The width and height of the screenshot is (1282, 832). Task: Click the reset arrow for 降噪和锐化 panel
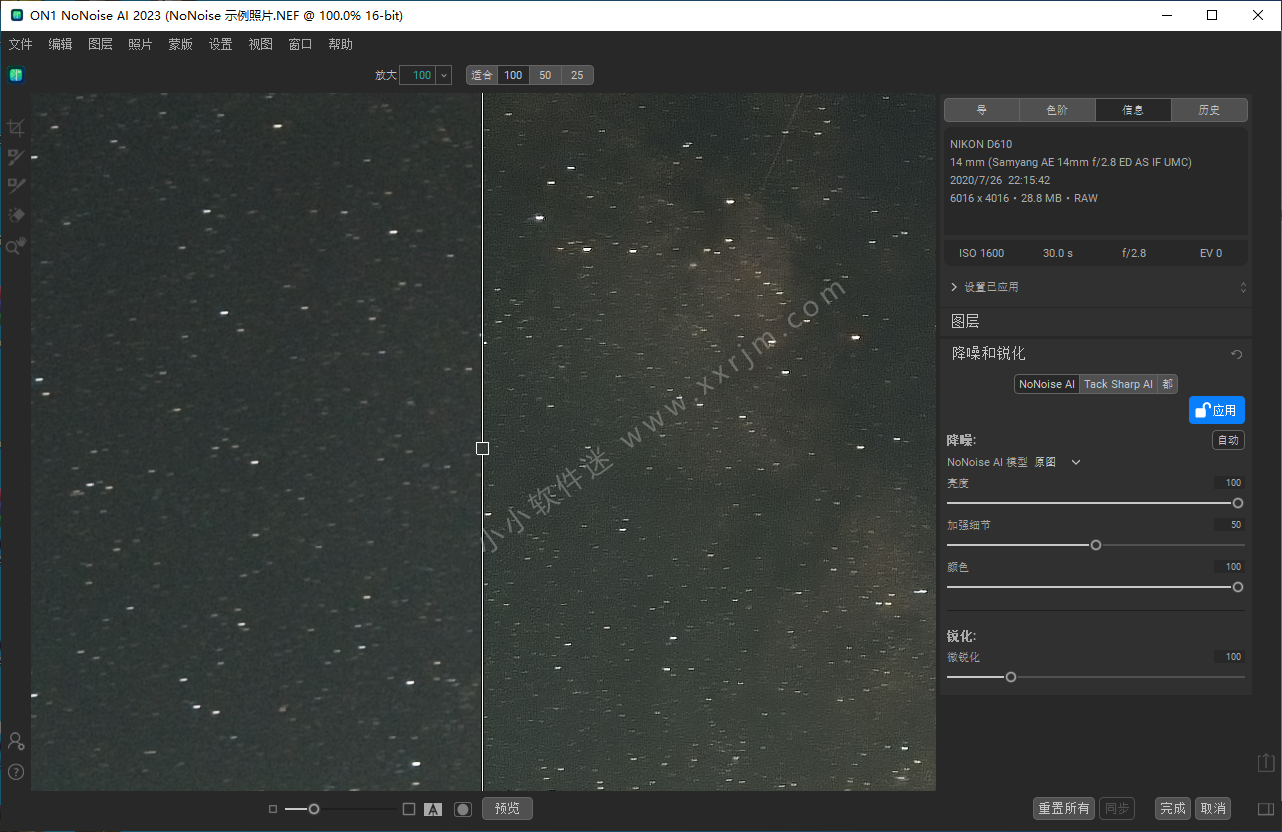(x=1237, y=354)
